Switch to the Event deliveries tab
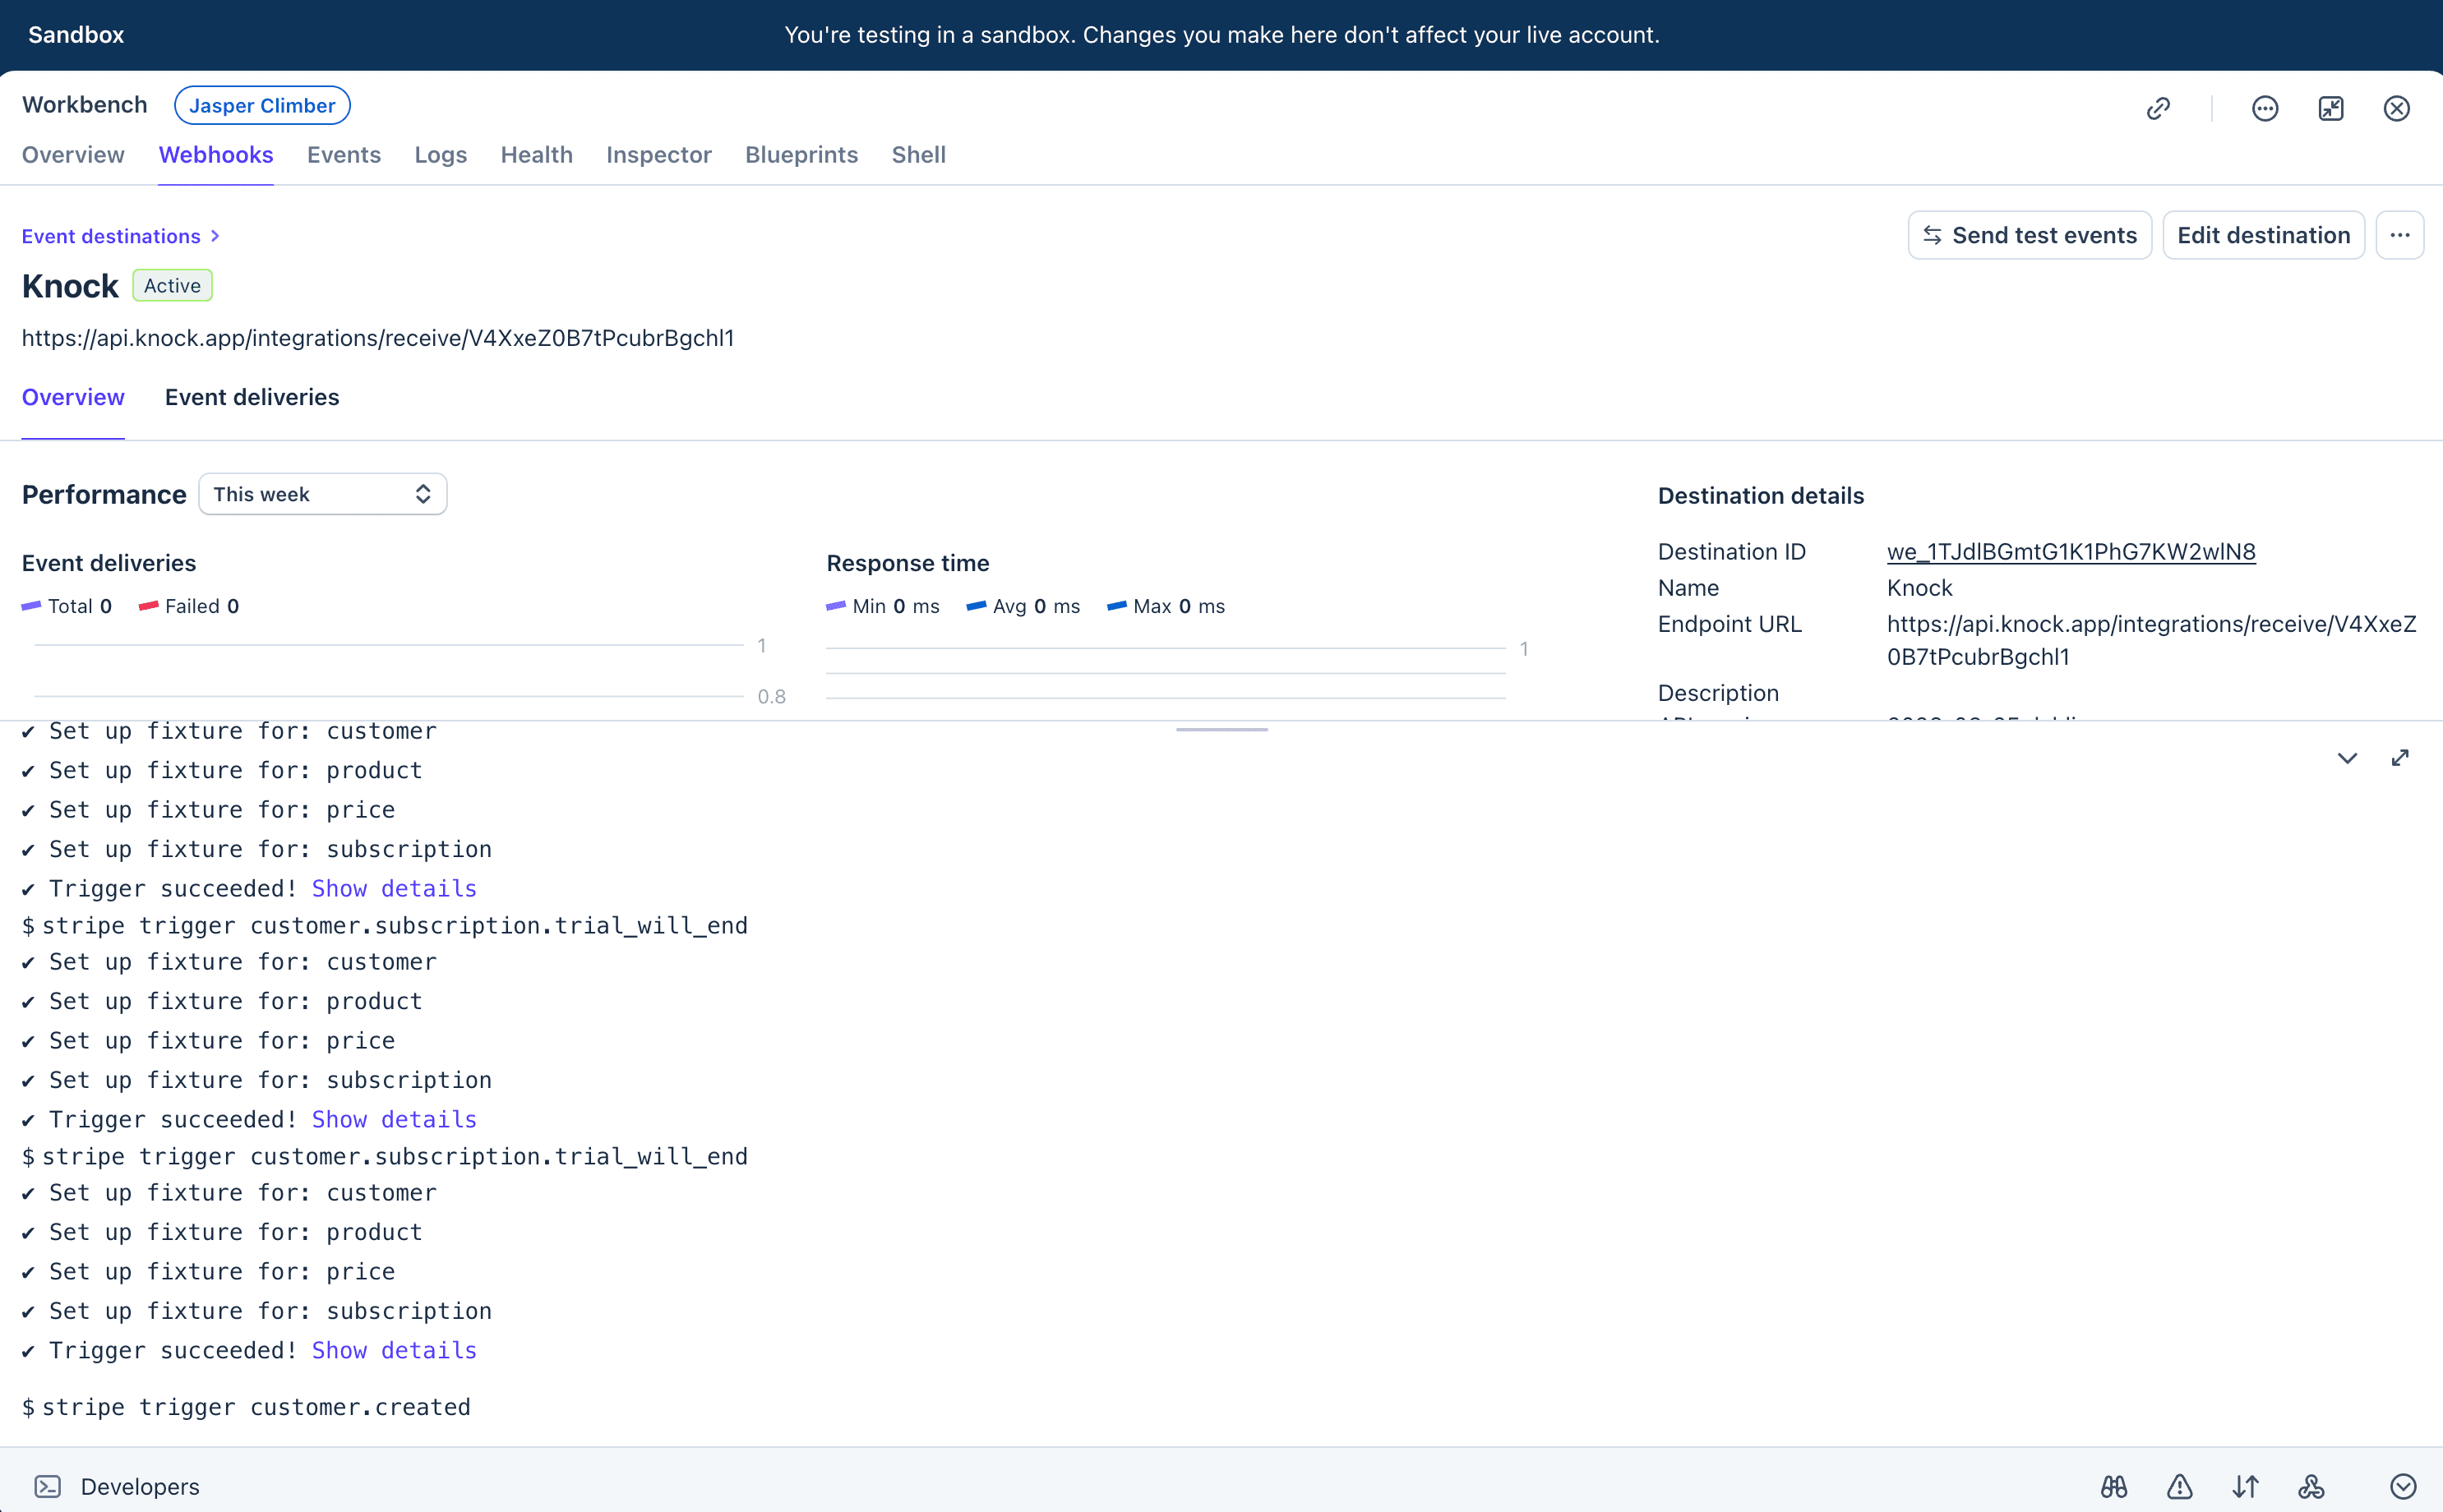Screen dimensions: 2443x1512 coord(252,397)
